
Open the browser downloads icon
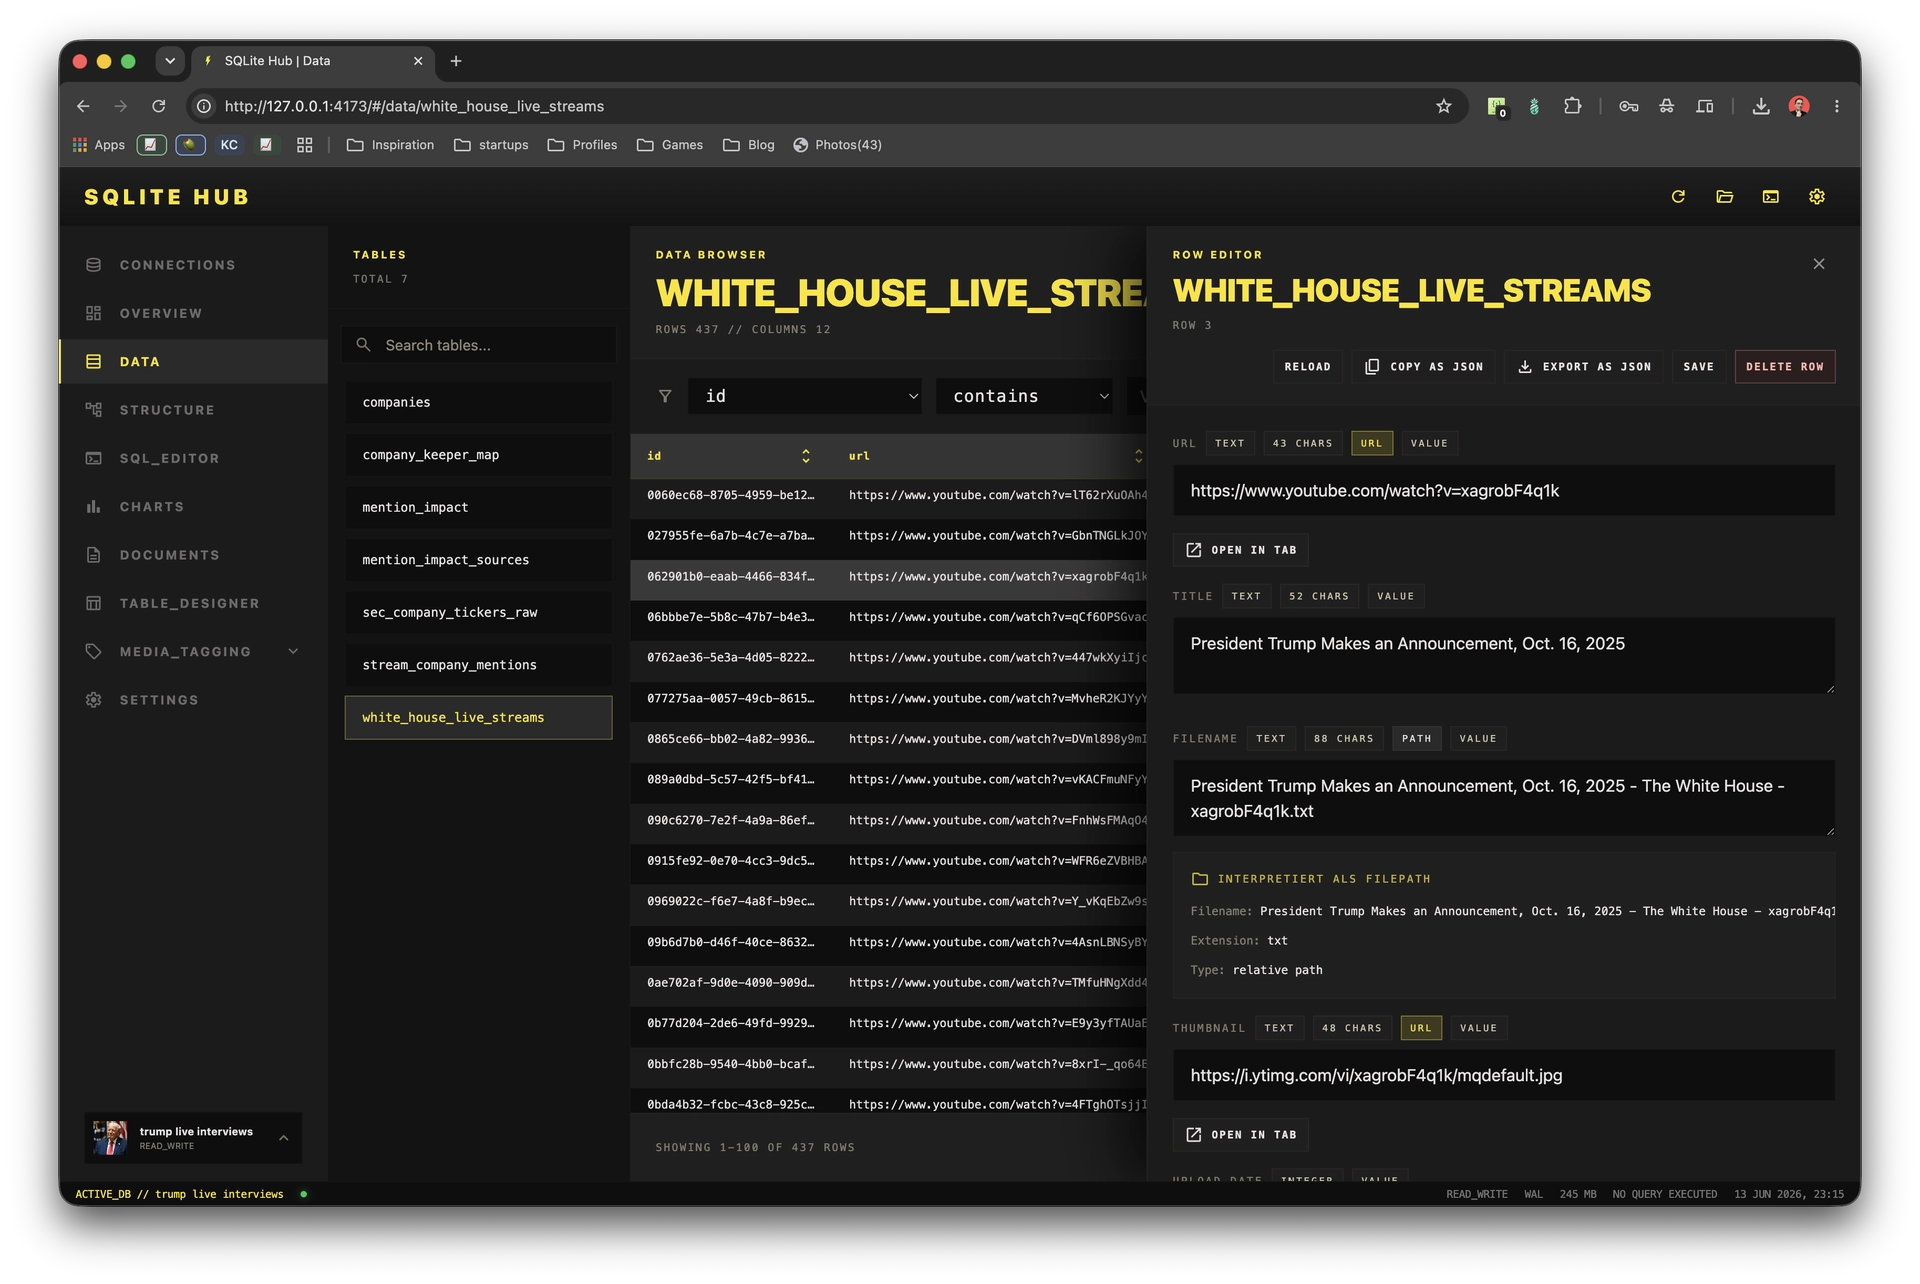pyautogui.click(x=1760, y=106)
